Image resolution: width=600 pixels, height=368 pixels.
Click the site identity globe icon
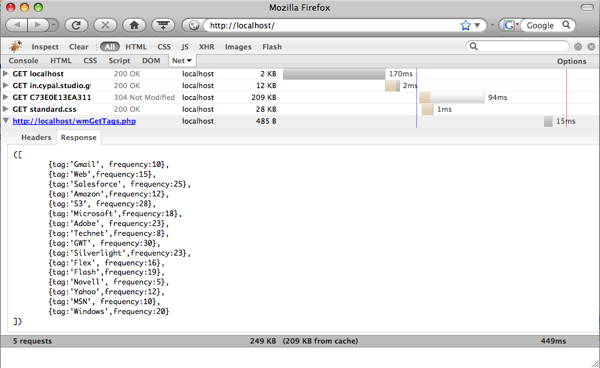(x=194, y=25)
